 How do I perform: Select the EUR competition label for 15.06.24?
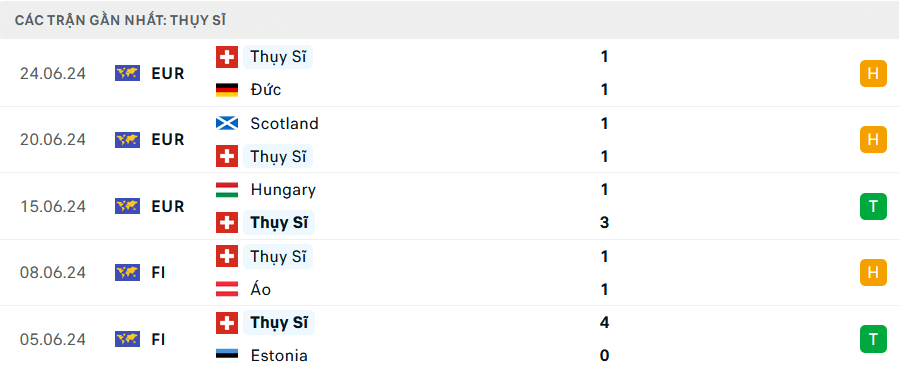[x=168, y=207]
